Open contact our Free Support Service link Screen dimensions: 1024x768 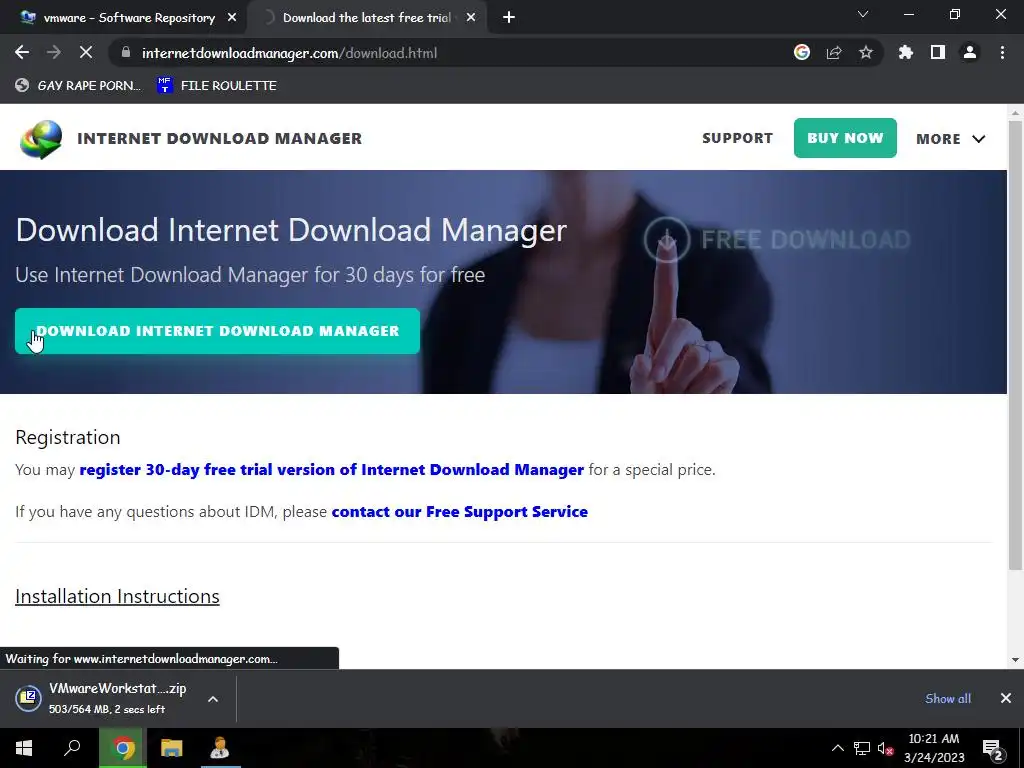coord(460,511)
